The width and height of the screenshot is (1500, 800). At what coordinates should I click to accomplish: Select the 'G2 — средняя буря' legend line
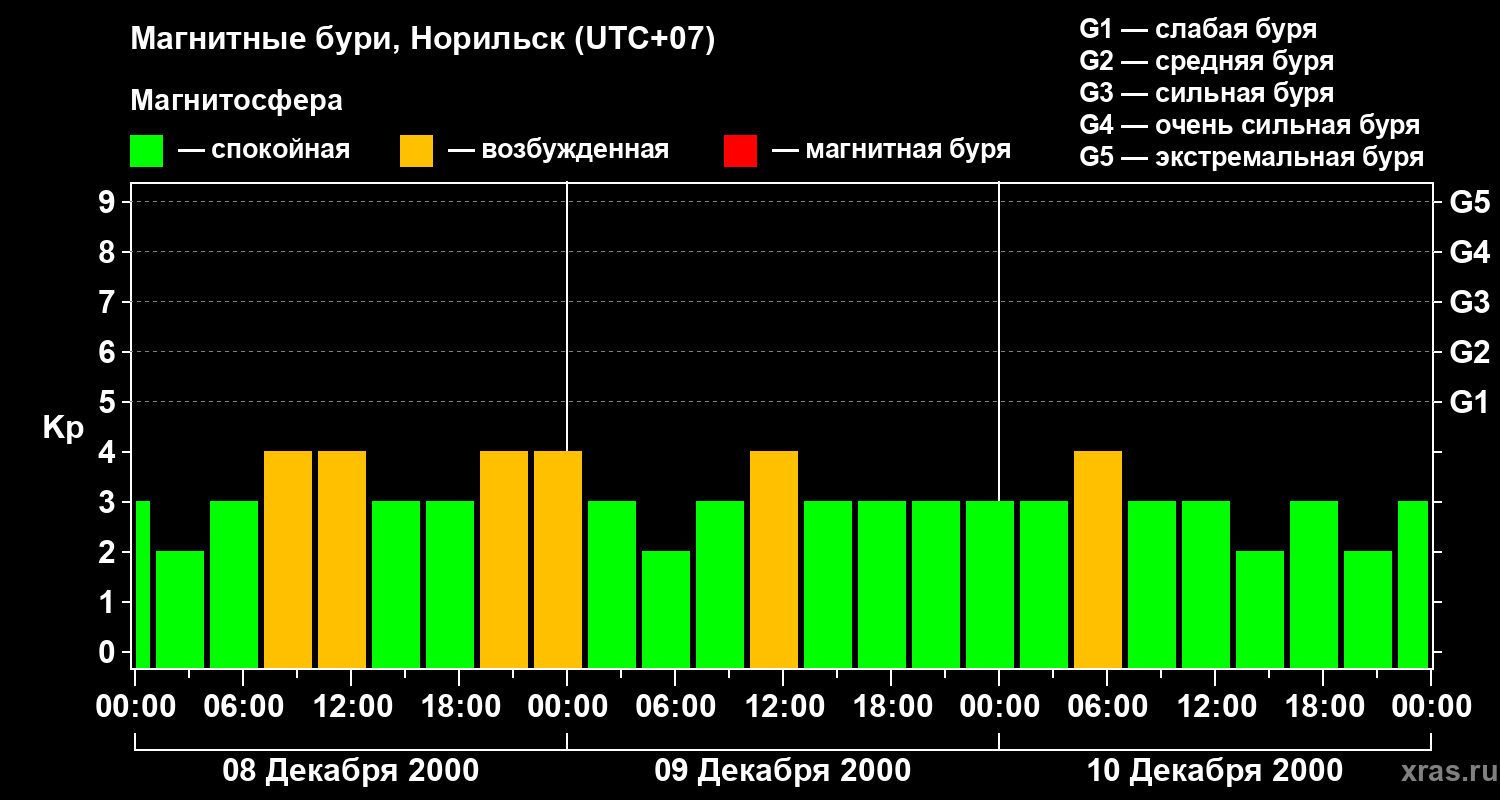click(x=1207, y=61)
